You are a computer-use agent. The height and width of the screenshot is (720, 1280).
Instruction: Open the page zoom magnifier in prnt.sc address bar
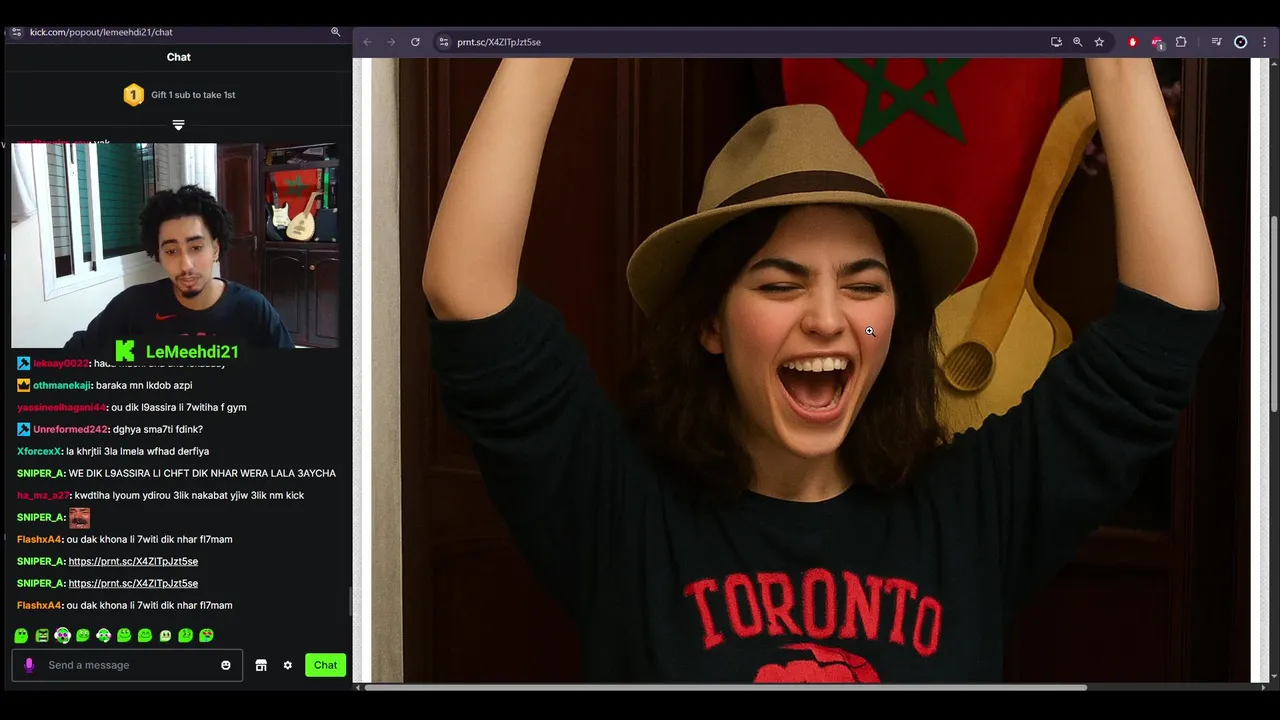[x=1077, y=42]
